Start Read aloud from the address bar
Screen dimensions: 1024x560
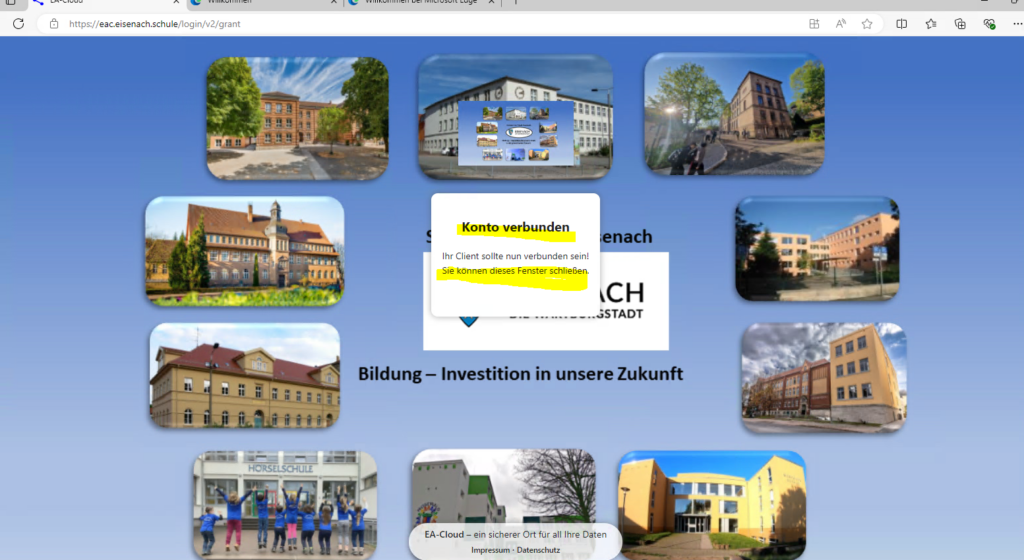point(840,23)
